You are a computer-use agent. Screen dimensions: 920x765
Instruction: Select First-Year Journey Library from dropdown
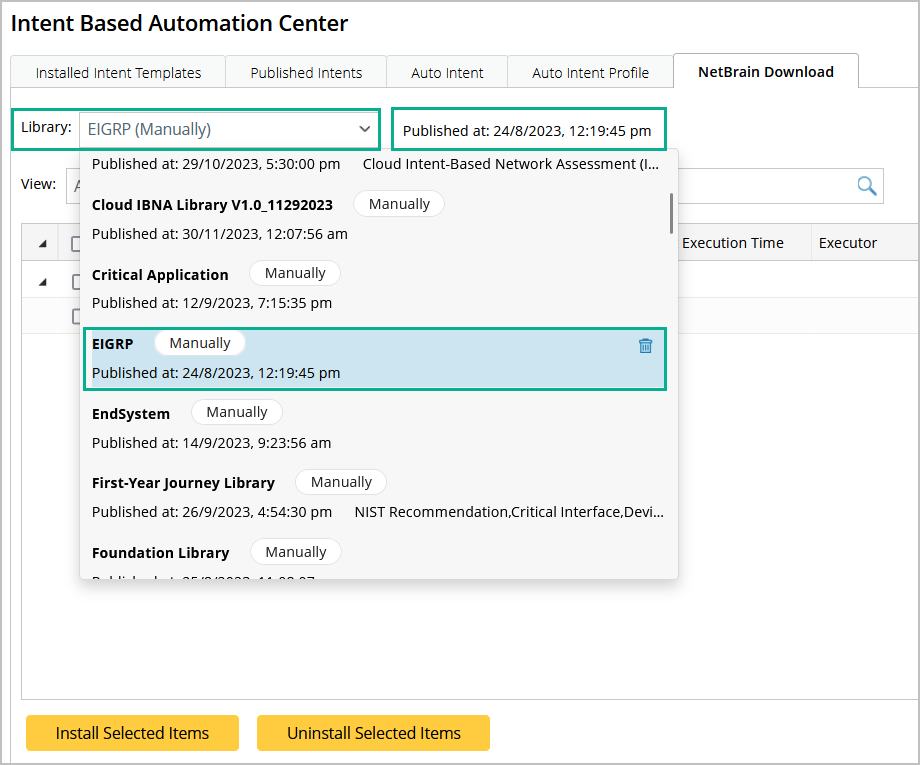(183, 482)
